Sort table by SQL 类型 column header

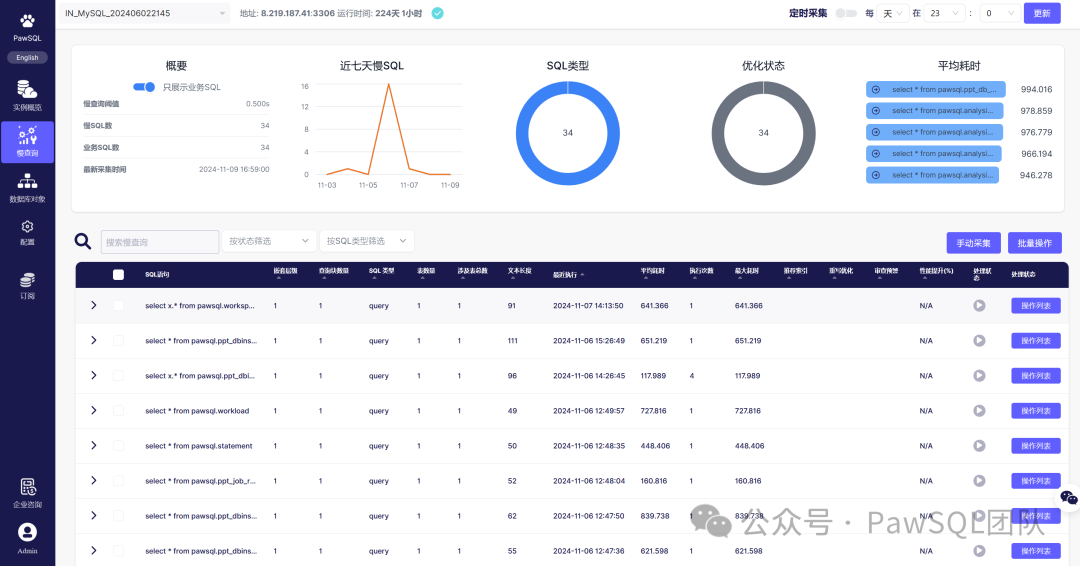click(x=381, y=273)
